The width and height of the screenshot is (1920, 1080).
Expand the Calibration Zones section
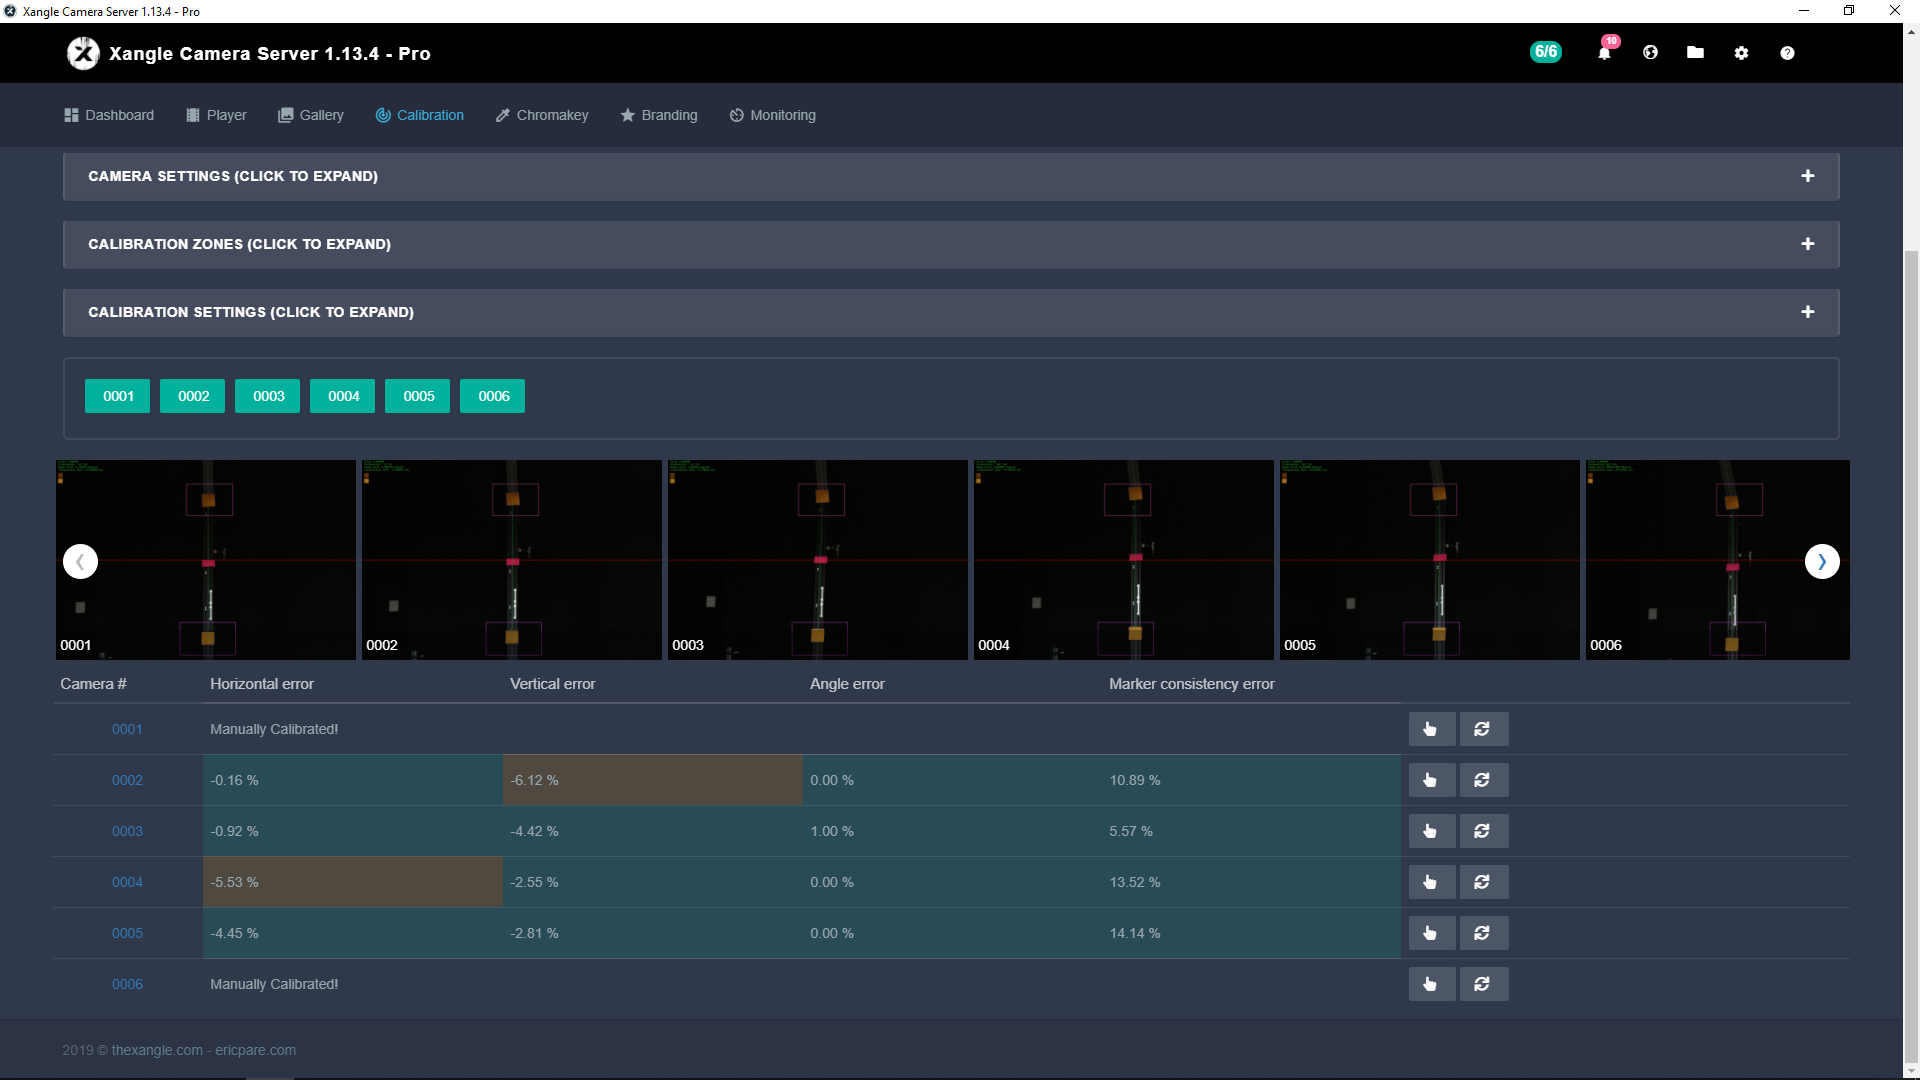click(951, 244)
